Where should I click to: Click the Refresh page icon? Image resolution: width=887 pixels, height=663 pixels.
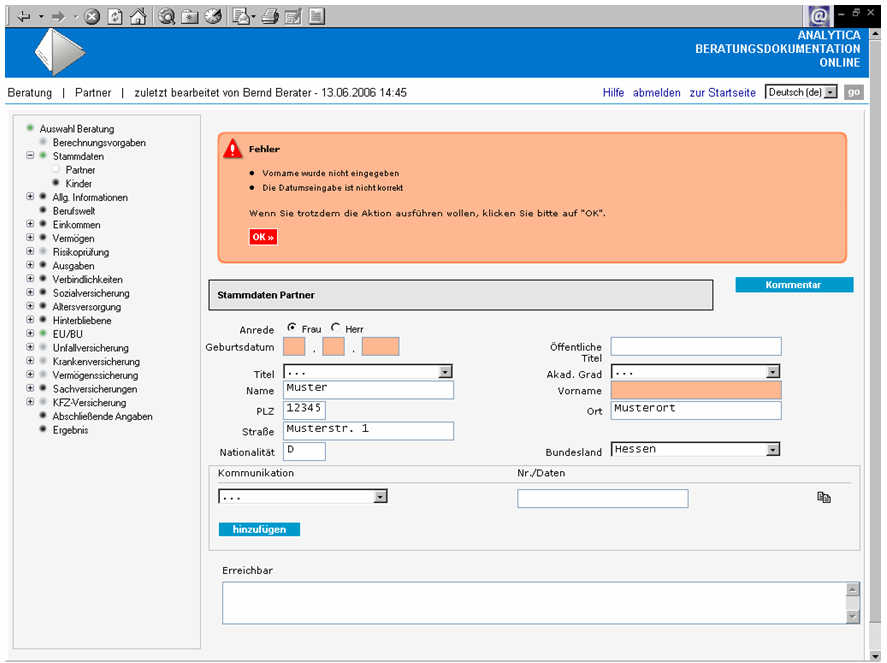(x=115, y=16)
